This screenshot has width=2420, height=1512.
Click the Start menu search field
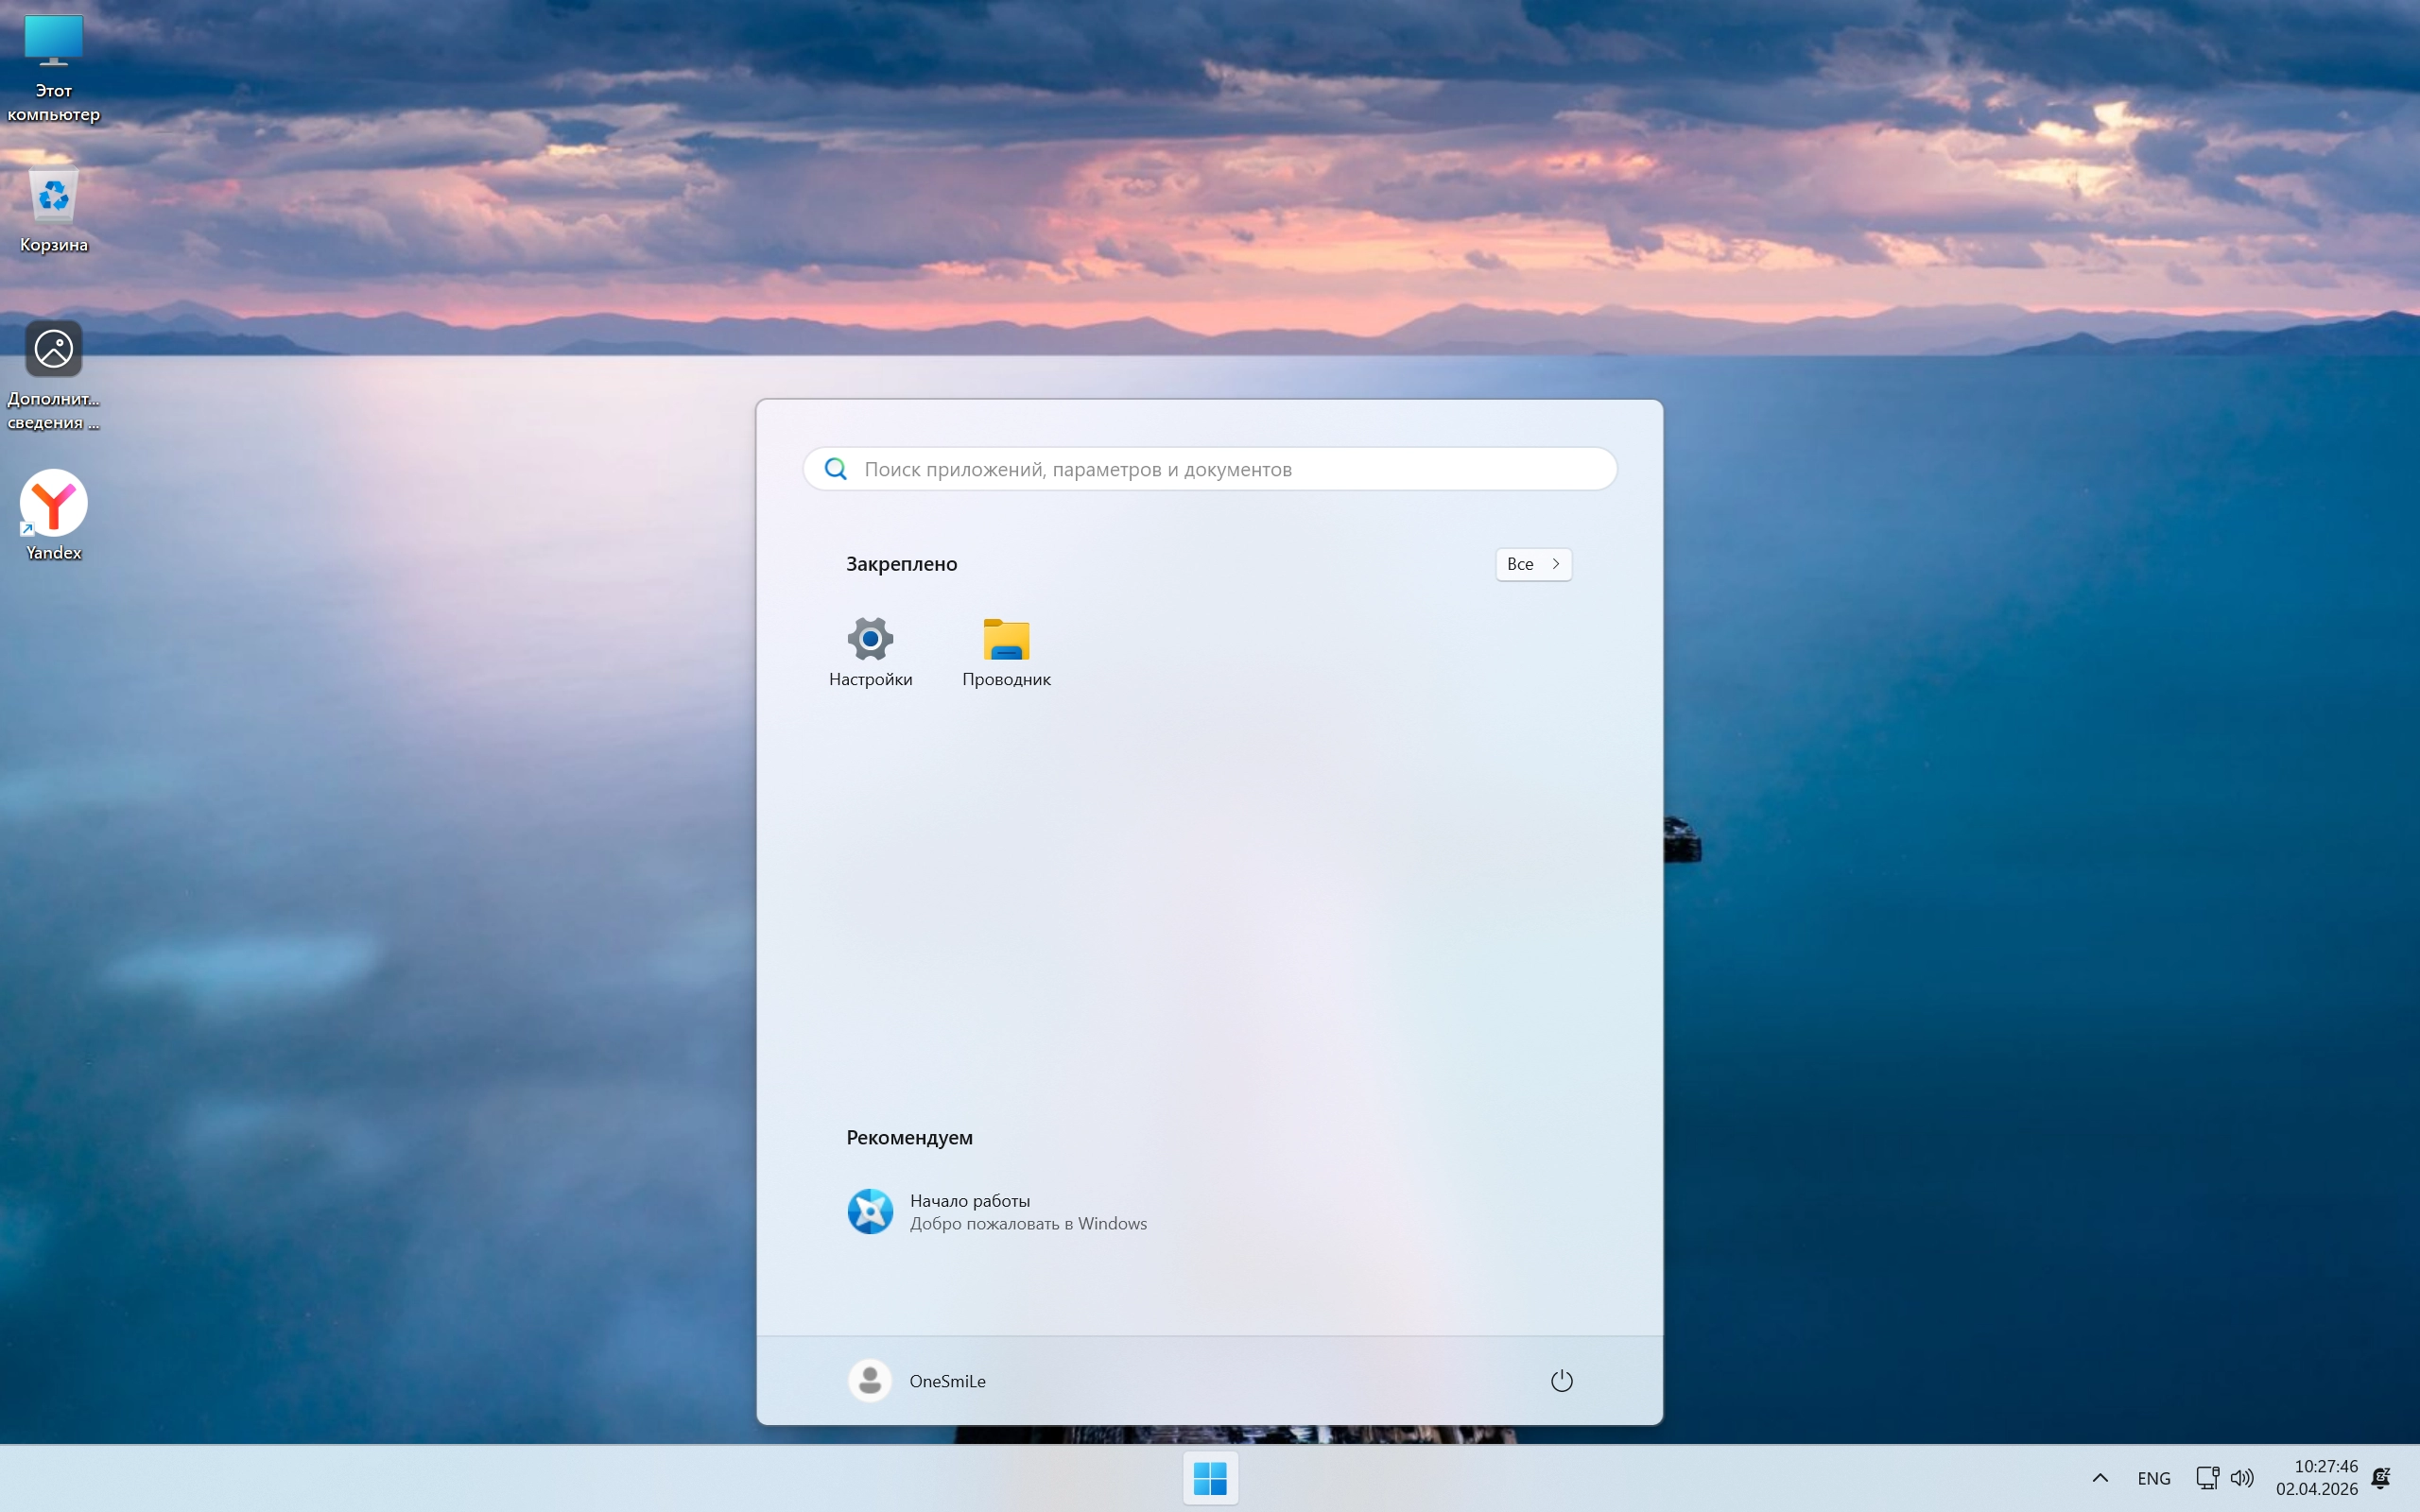pyautogui.click(x=1210, y=469)
